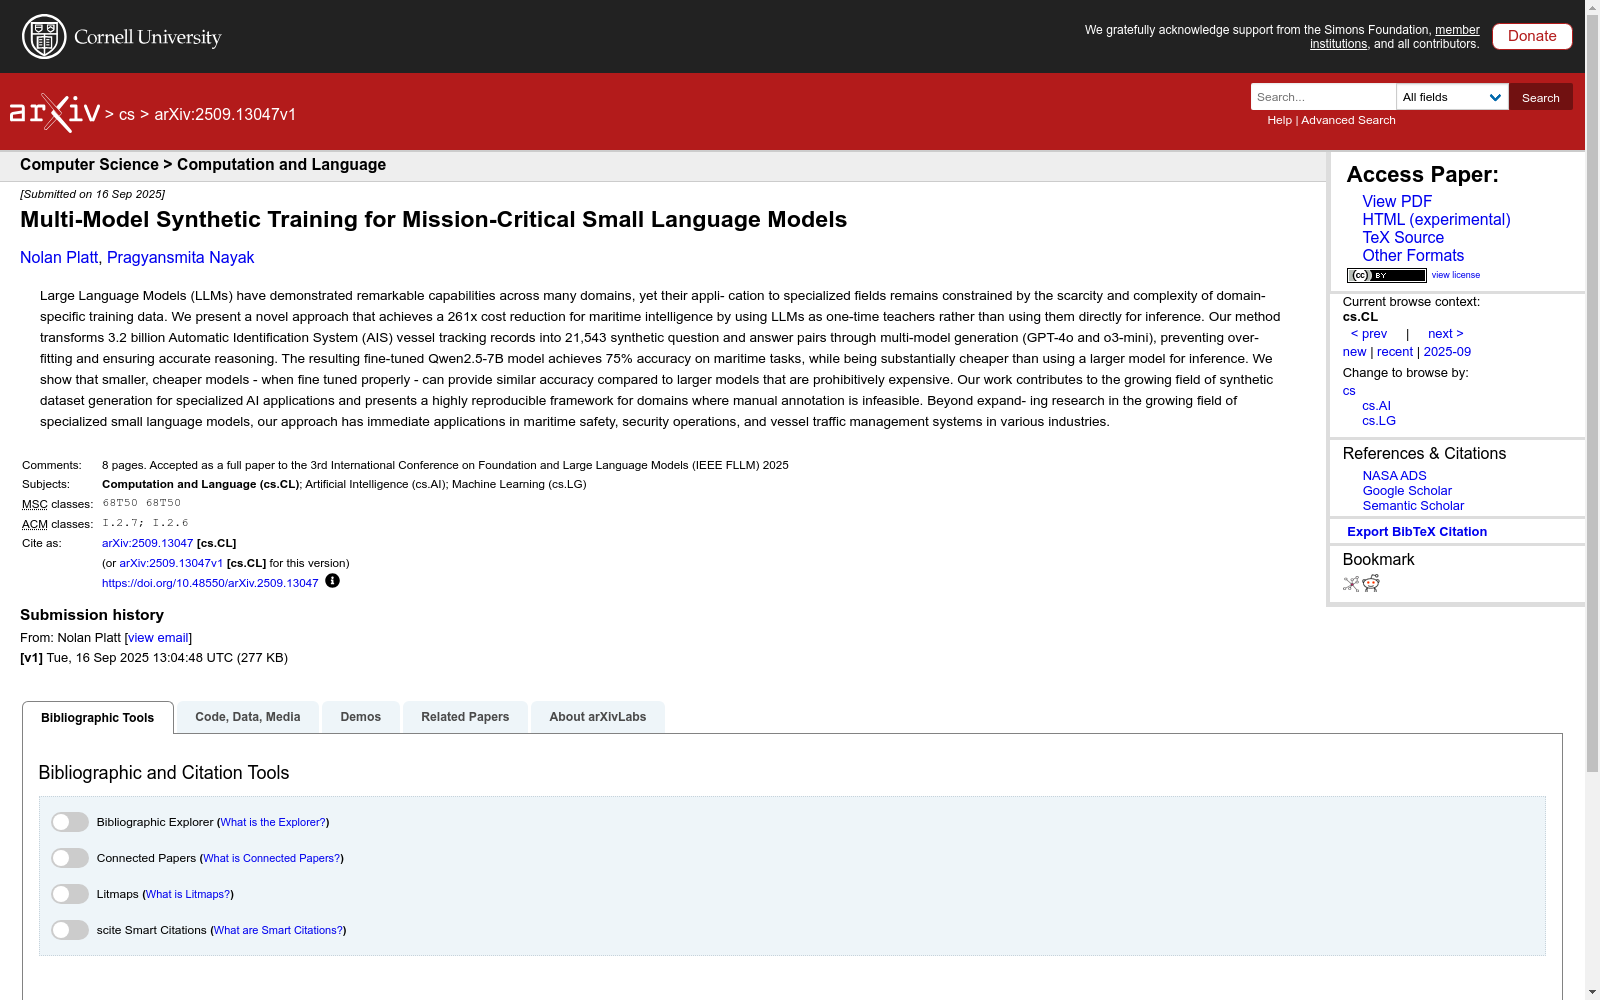
Task: Click the Search button
Action: click(x=1541, y=97)
